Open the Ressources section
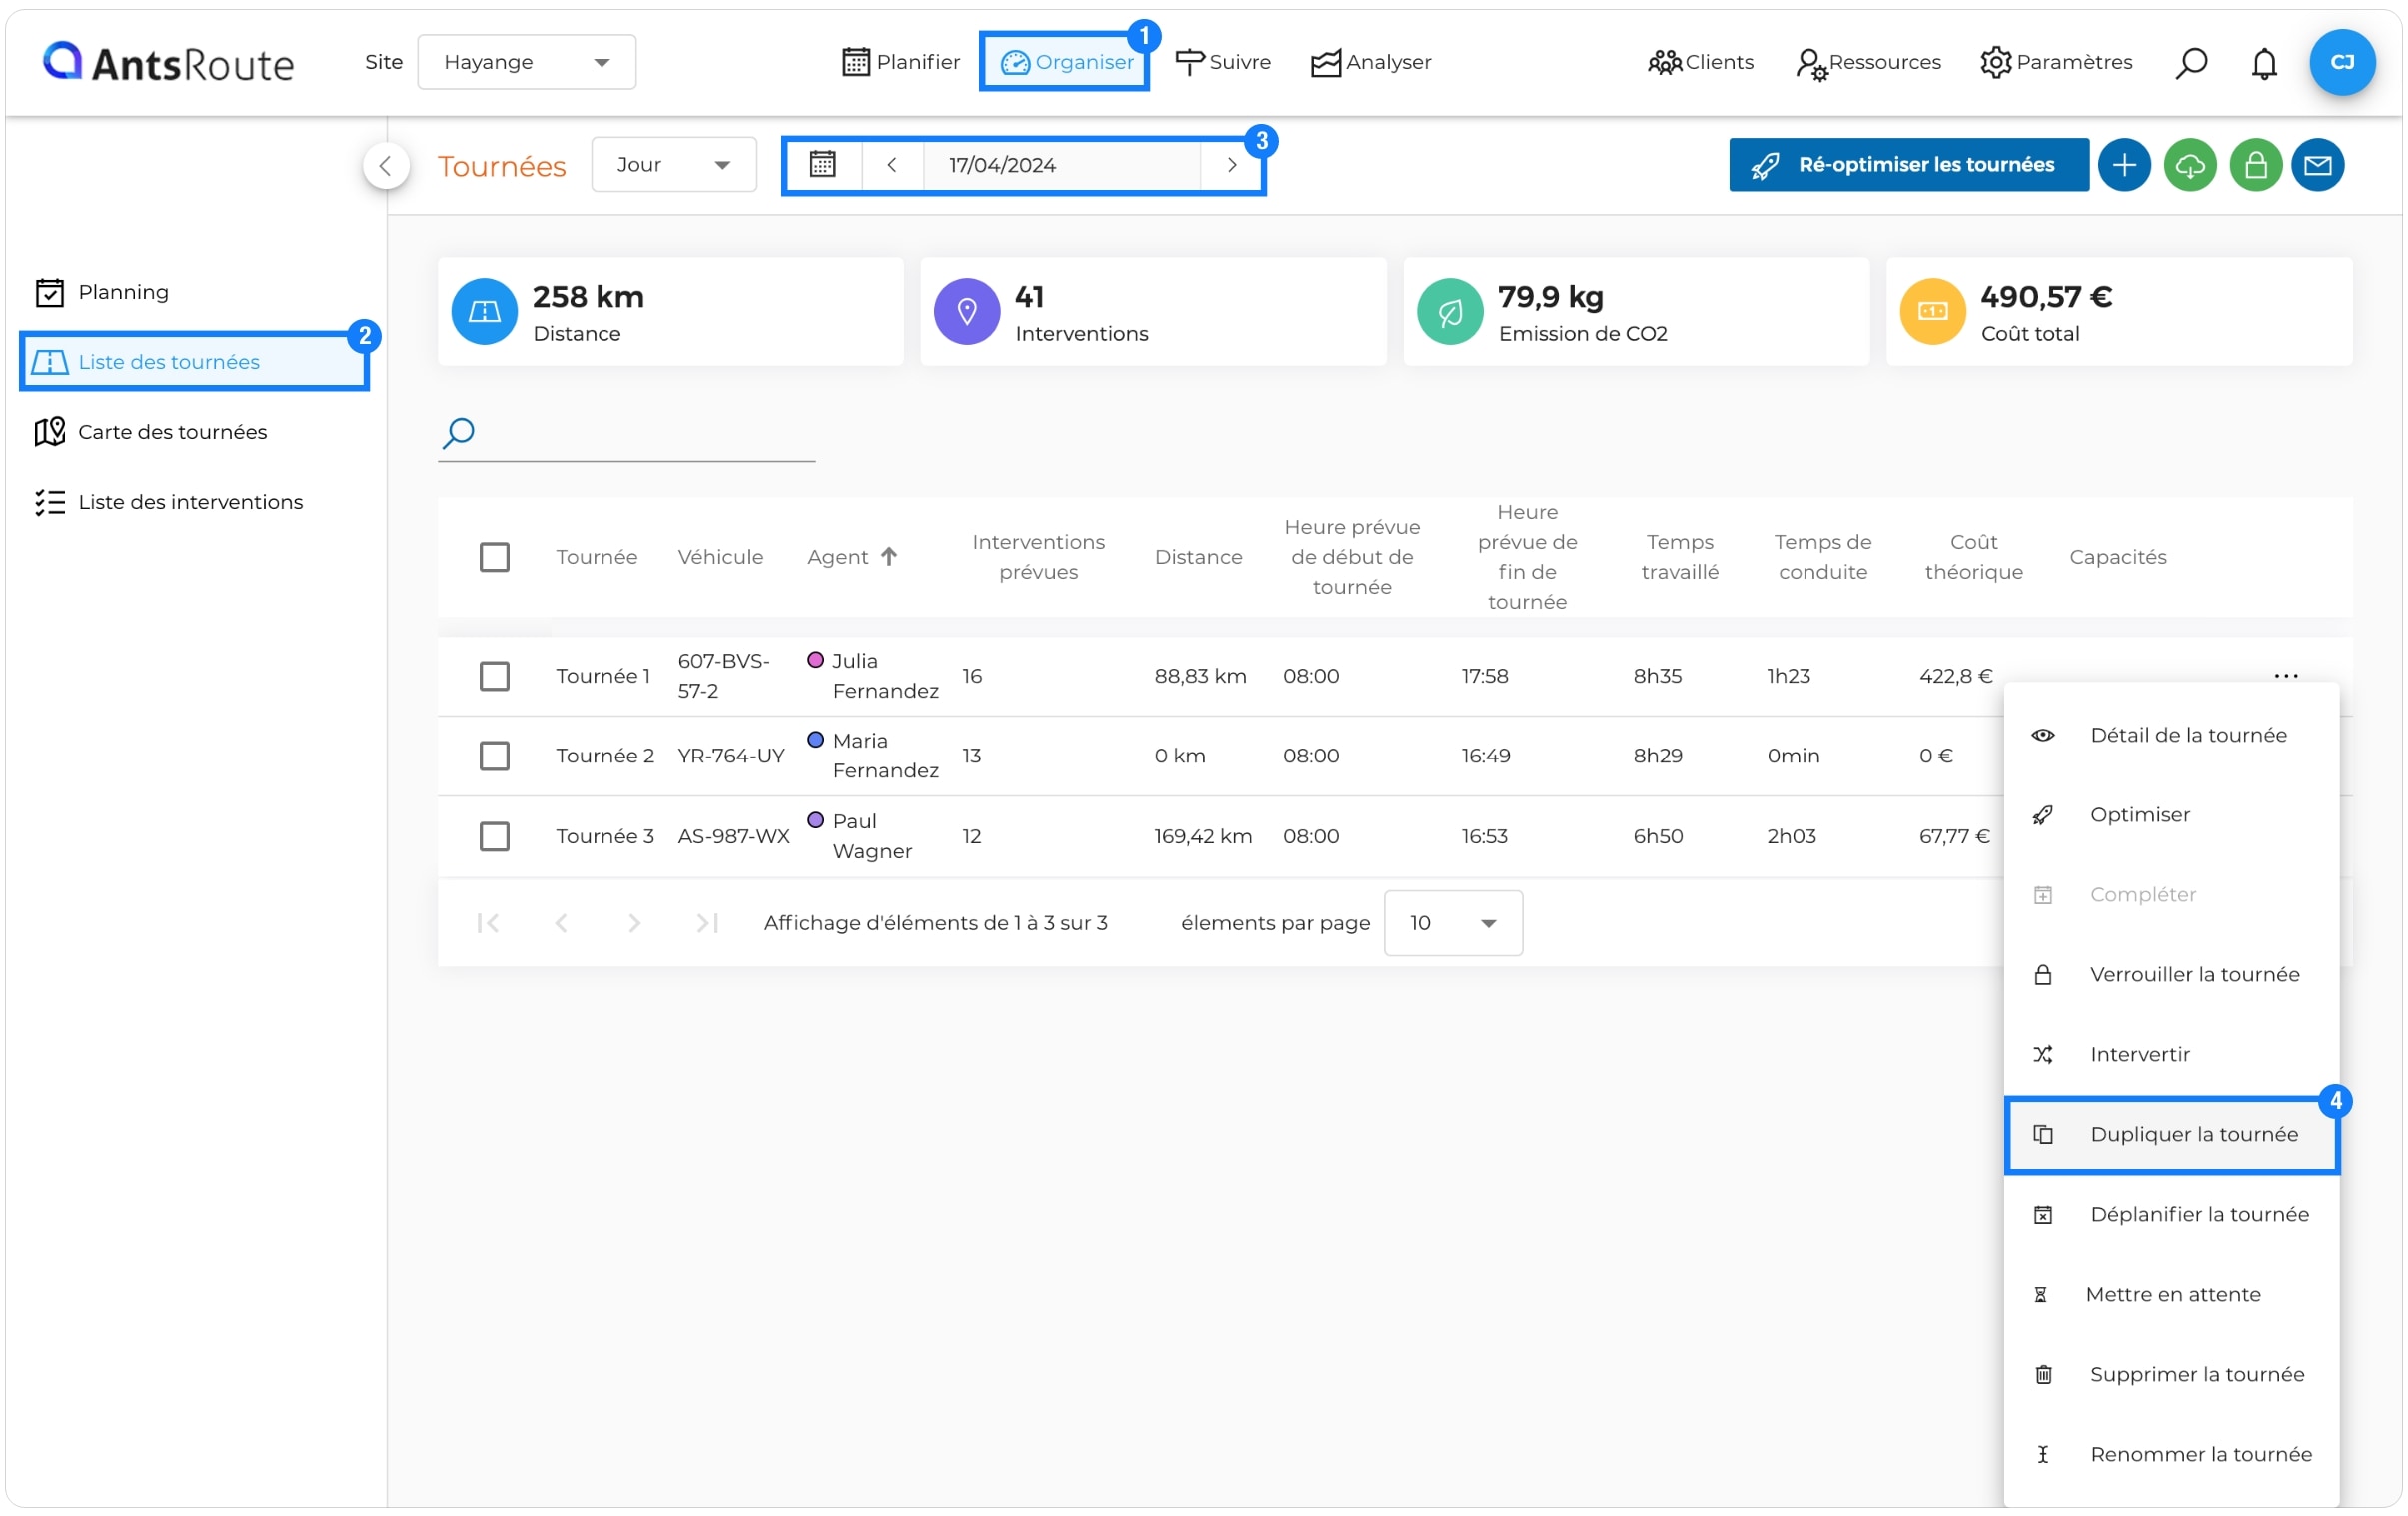Image resolution: width=2408 pixels, height=1516 pixels. click(1868, 62)
